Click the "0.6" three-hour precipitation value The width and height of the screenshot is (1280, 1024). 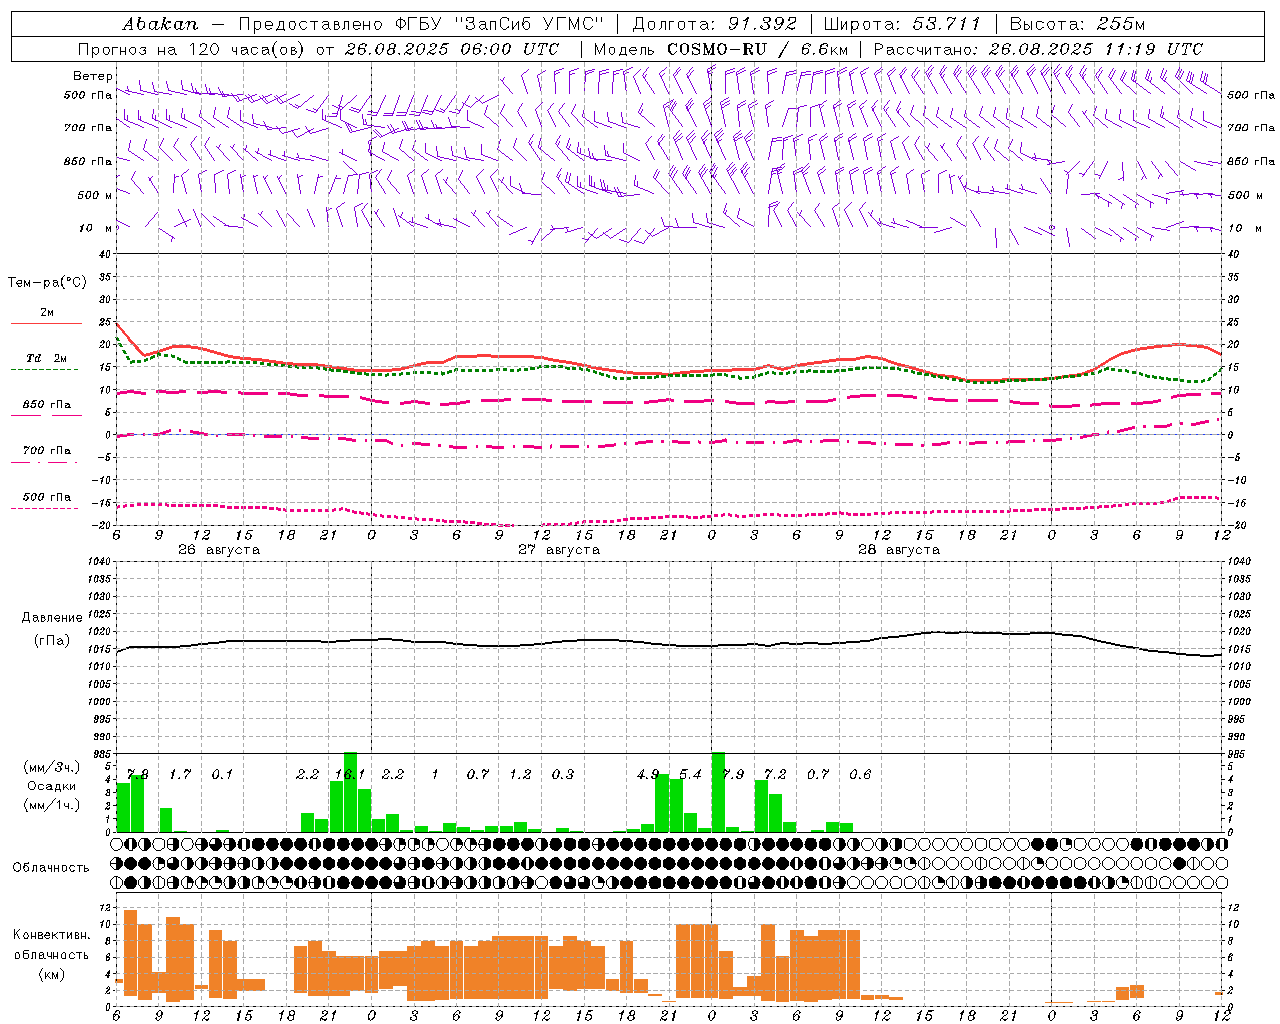[860, 774]
